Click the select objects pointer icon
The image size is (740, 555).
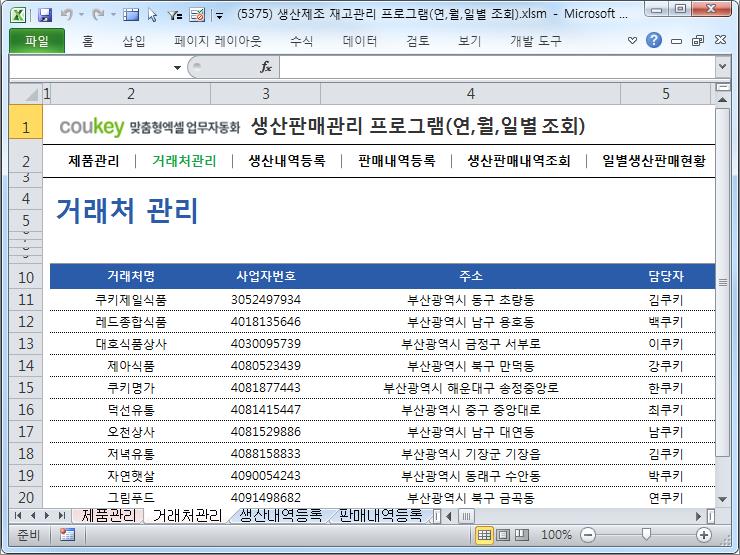tap(152, 15)
